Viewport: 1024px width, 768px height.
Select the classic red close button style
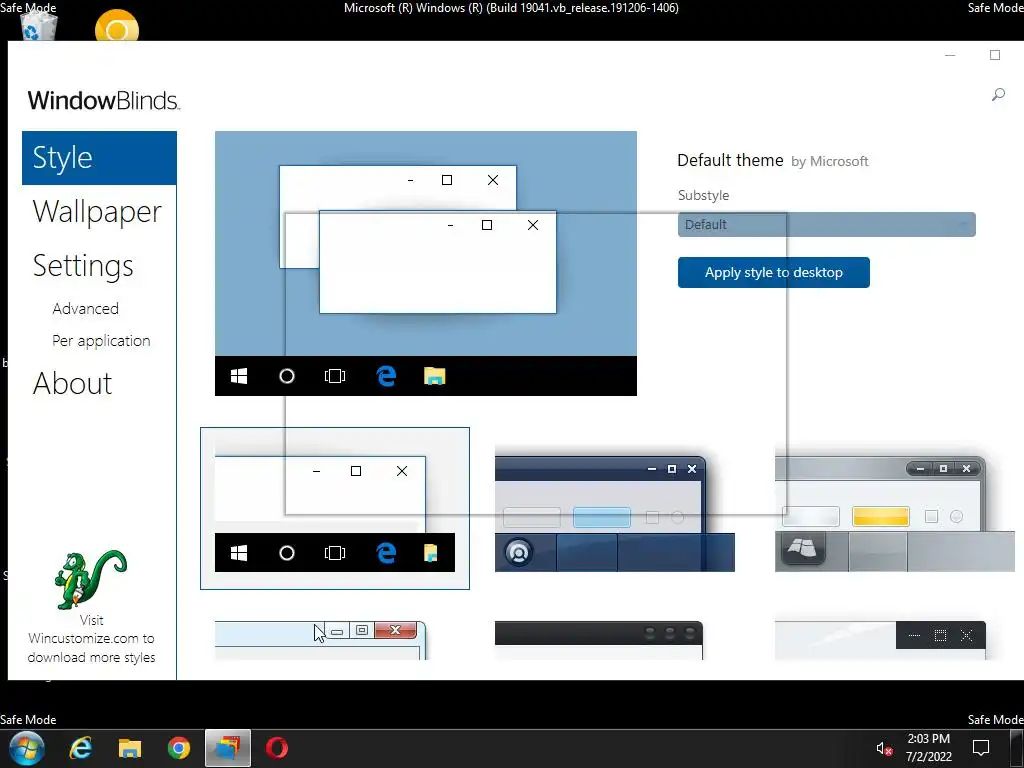click(321, 640)
